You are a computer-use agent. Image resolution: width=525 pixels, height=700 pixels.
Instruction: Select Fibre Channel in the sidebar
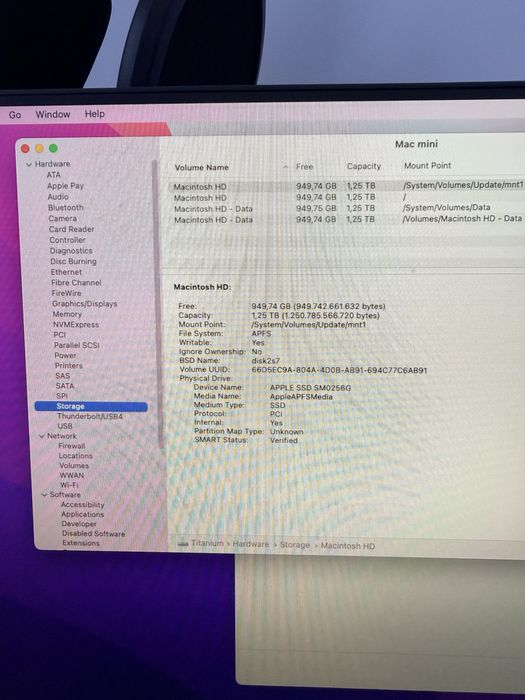click(x=76, y=283)
